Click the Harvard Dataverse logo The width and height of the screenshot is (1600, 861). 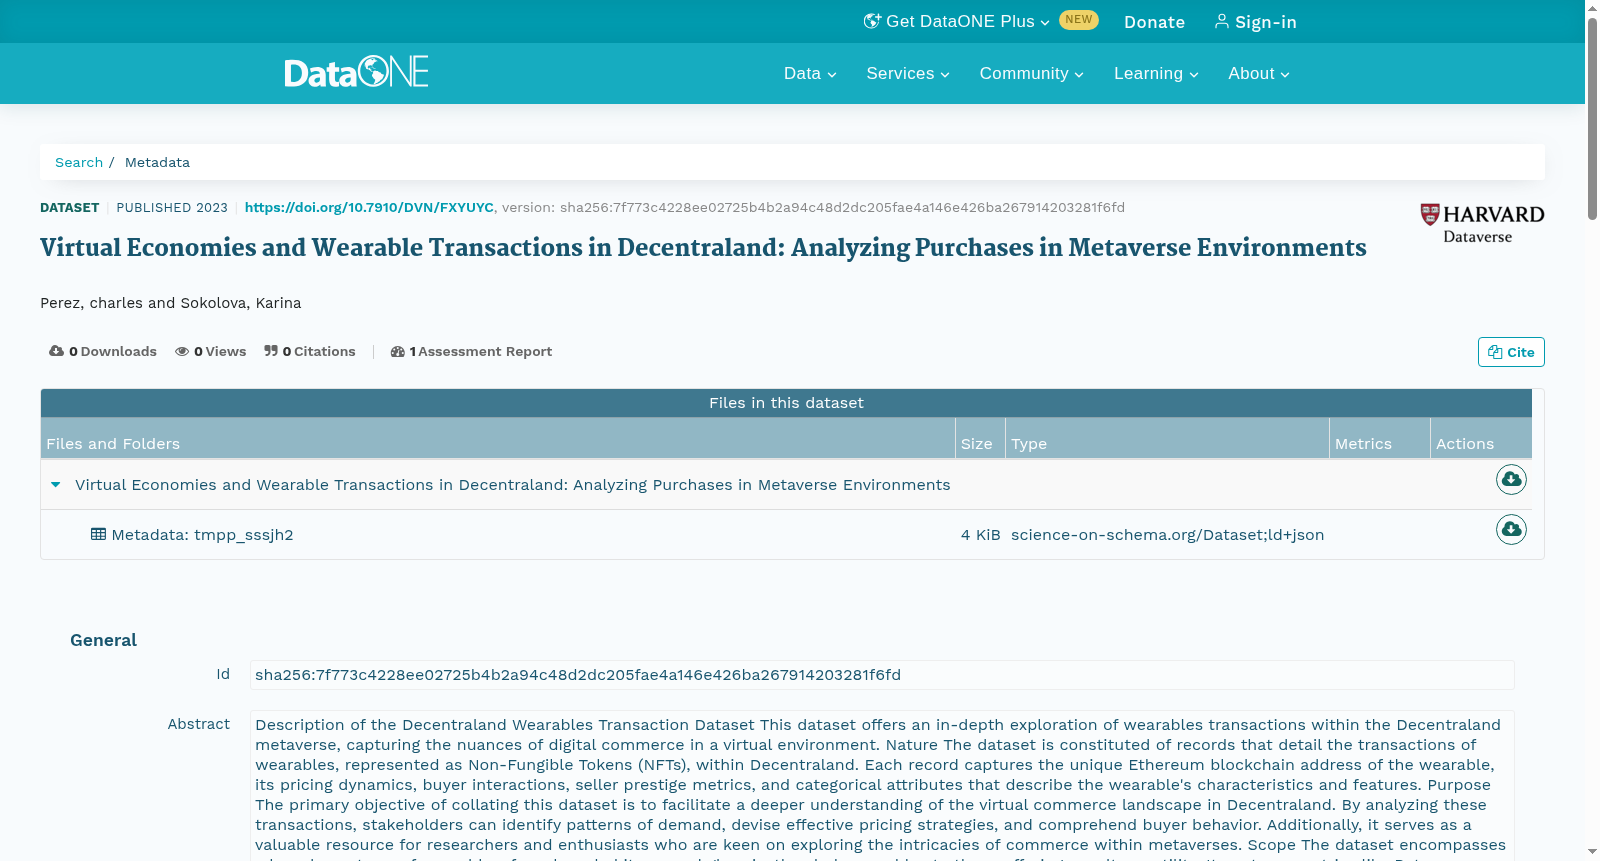point(1482,223)
